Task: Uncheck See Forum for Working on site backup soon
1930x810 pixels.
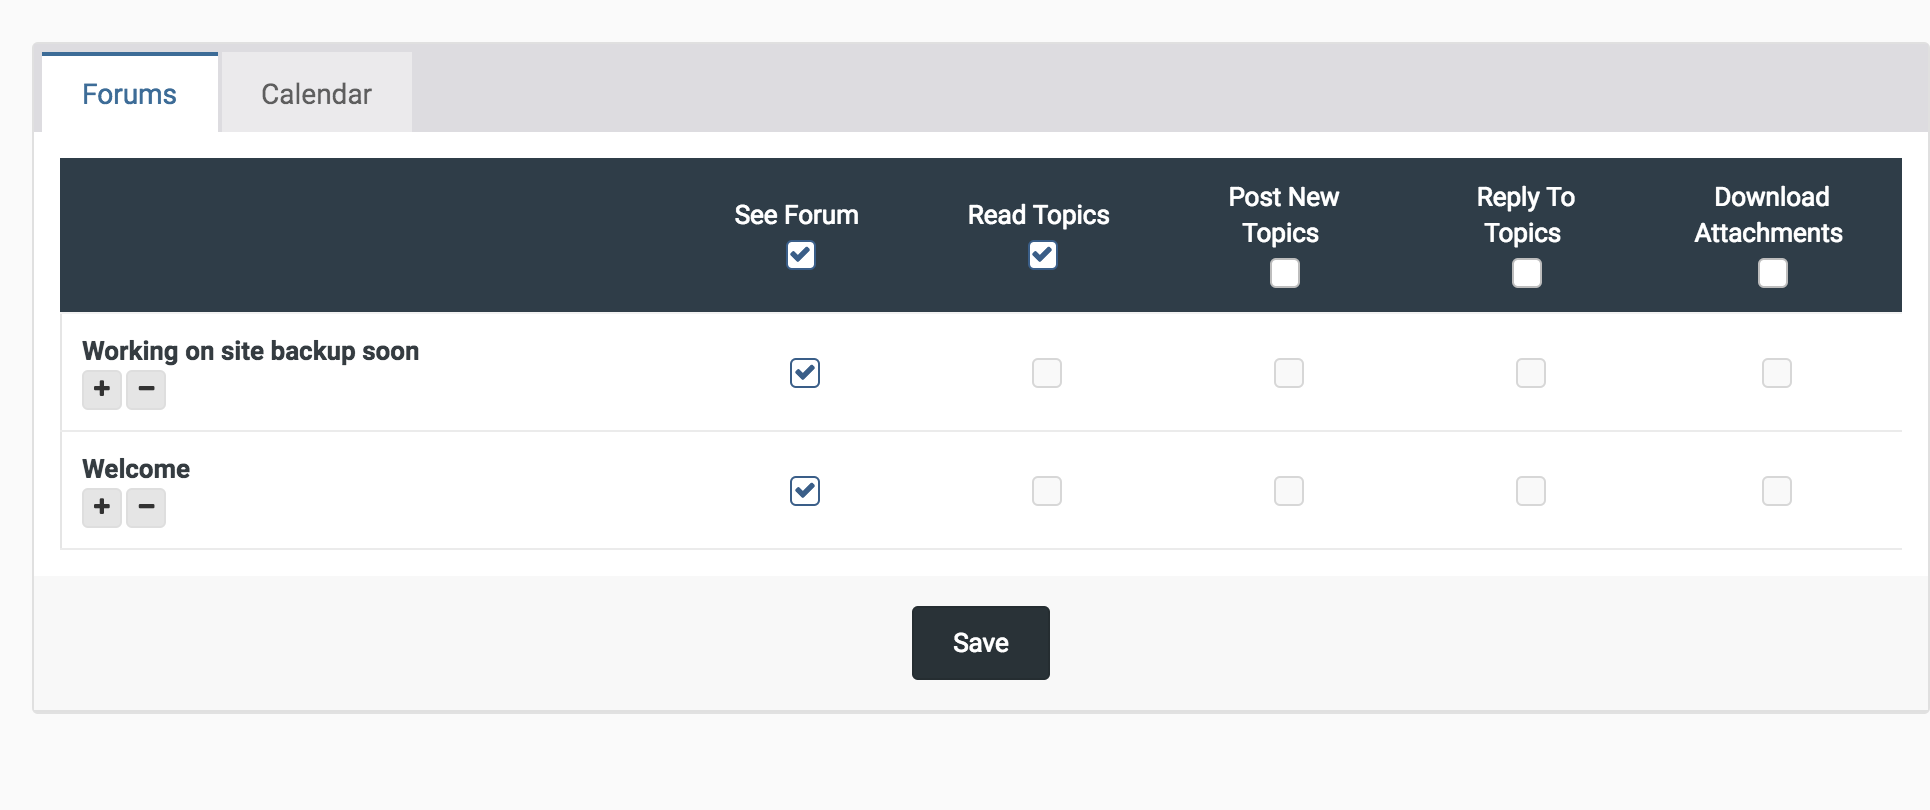Action: tap(805, 373)
